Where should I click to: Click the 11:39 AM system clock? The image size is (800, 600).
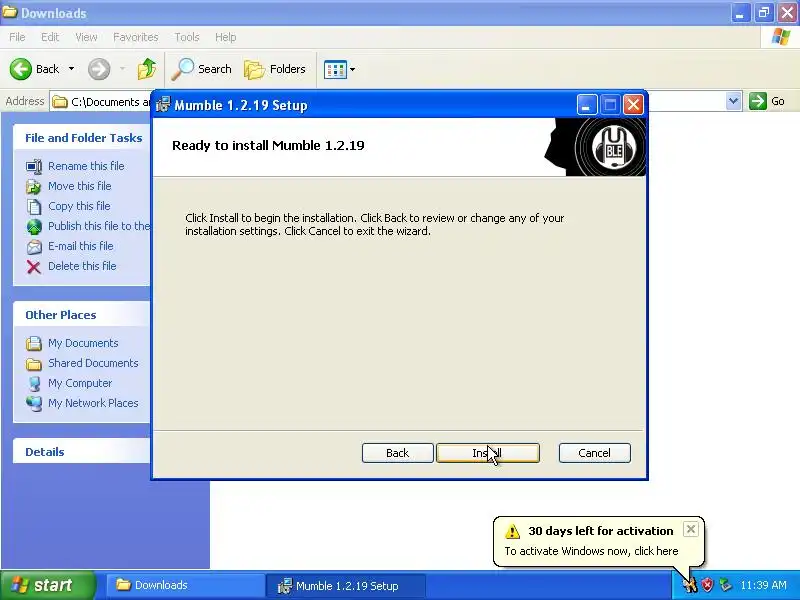(763, 585)
